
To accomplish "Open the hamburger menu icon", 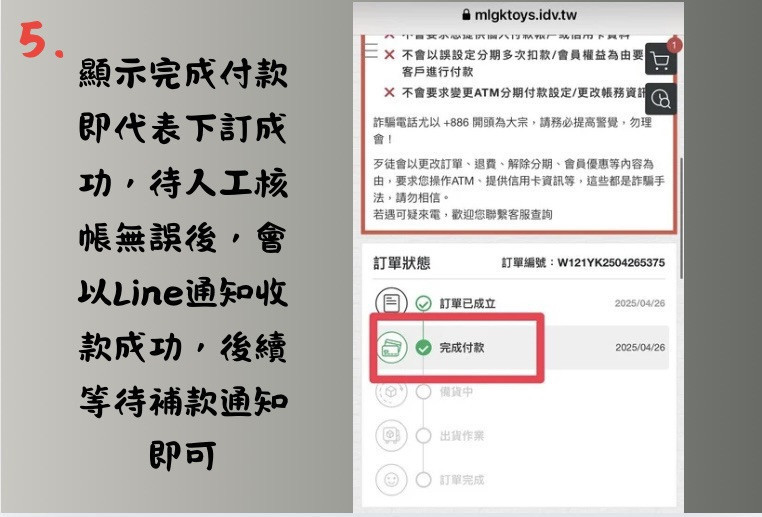I will coord(371,51).
